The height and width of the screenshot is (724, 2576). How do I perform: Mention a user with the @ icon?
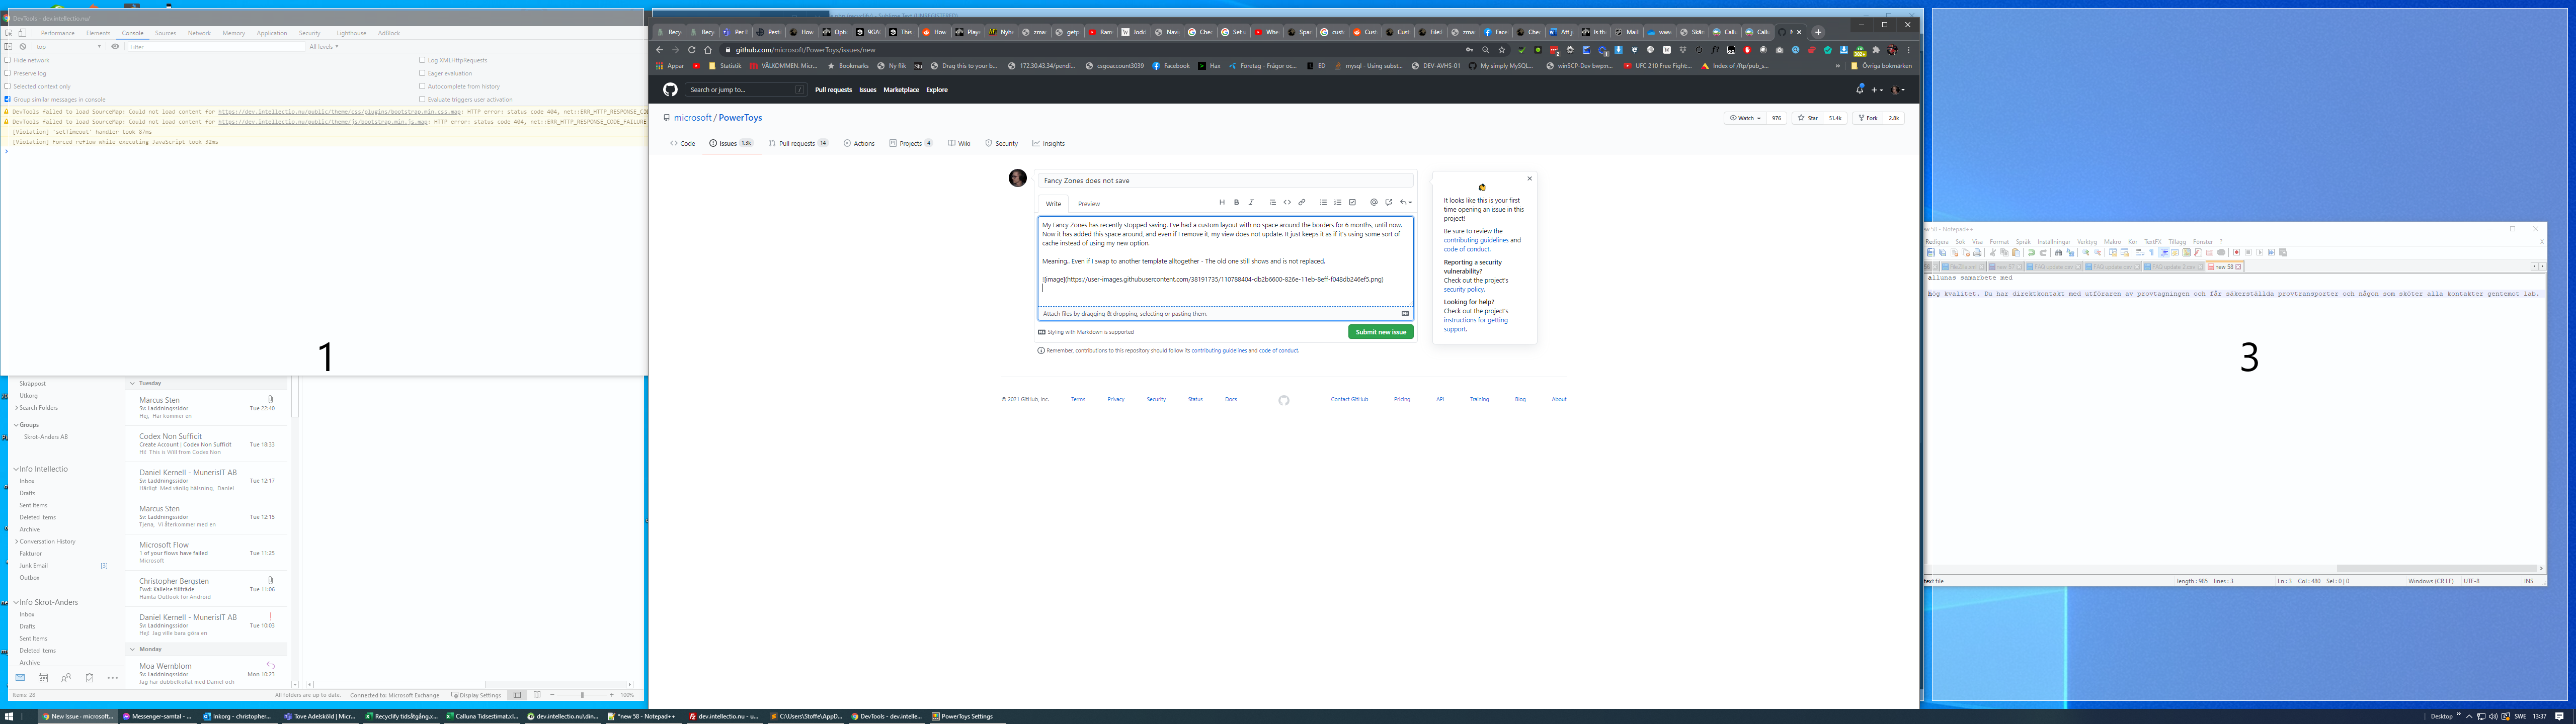tap(1374, 202)
